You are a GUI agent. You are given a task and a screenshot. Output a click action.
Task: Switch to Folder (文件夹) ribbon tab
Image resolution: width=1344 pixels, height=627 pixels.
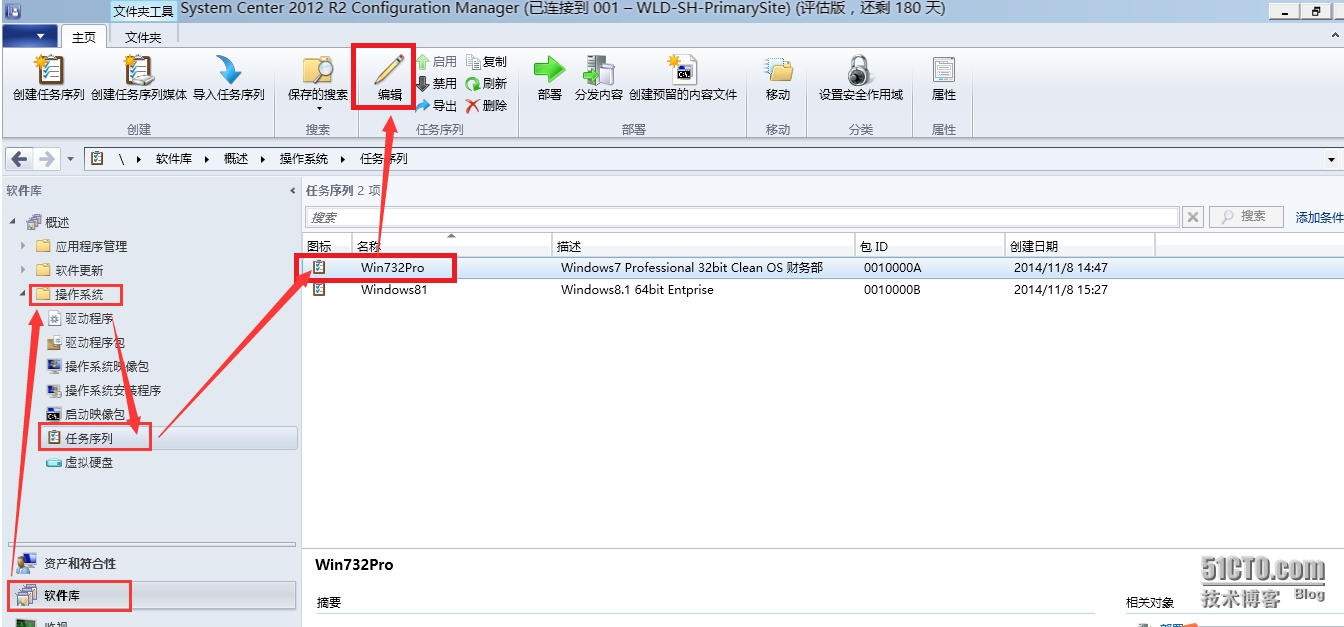coord(143,37)
